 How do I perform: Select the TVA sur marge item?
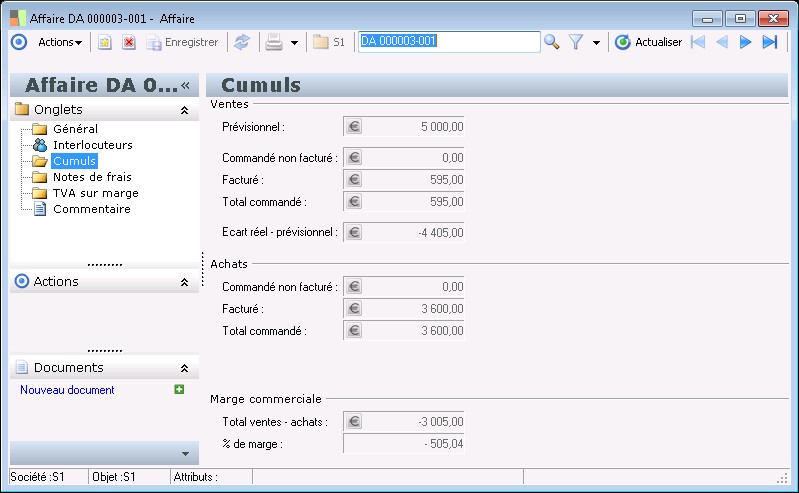(96, 193)
